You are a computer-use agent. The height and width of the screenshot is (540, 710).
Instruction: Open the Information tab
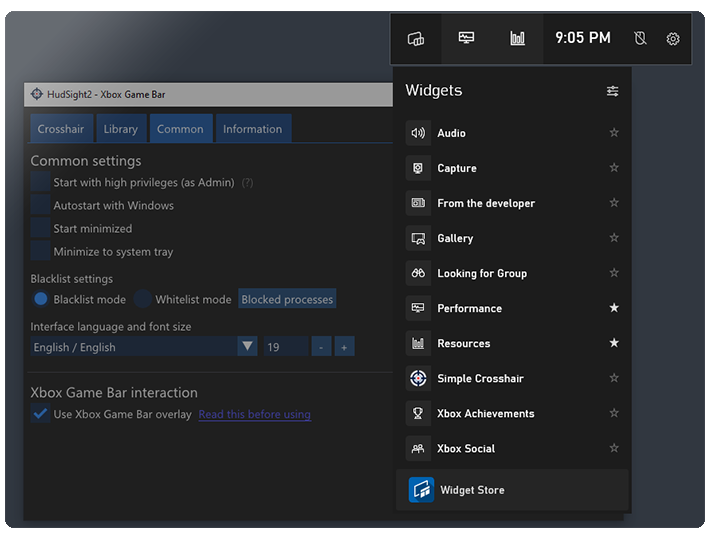click(x=253, y=129)
